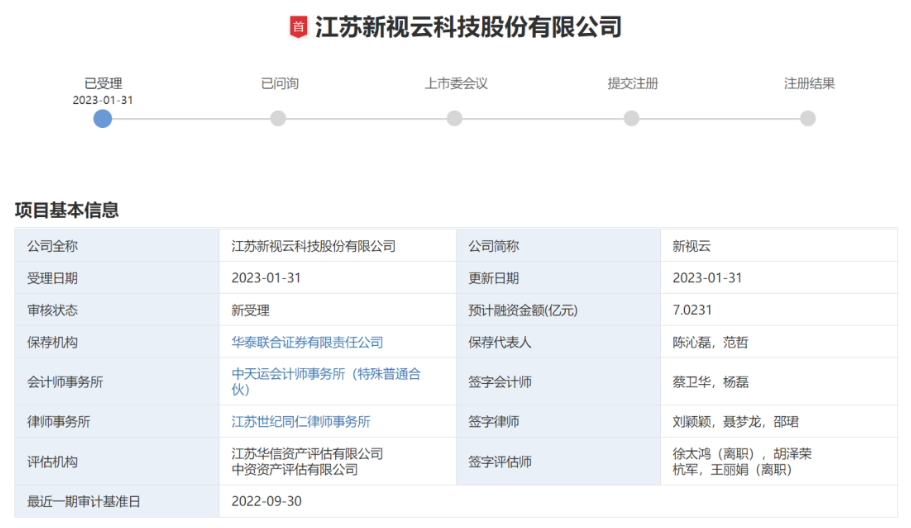This screenshot has width=911, height=528.
Task: Click the red 首 badge icon beside company title
Action: 298,28
